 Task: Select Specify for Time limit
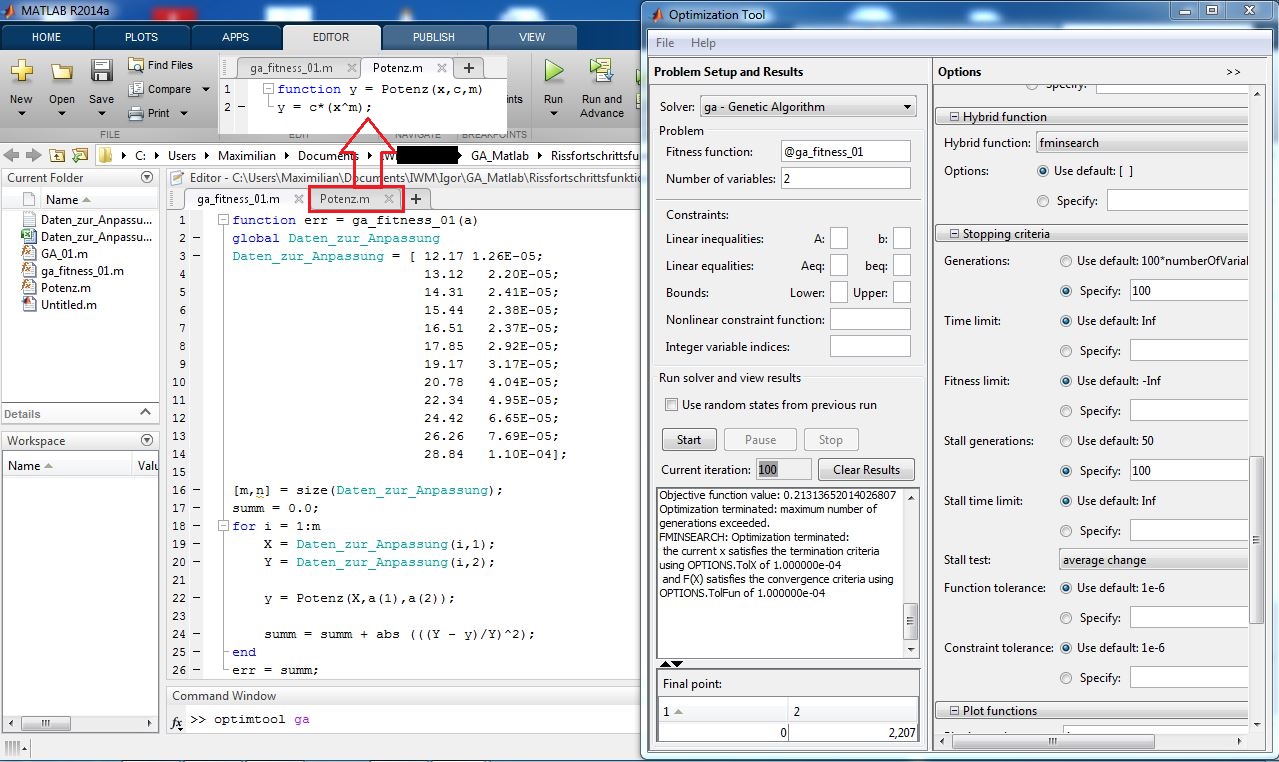[1066, 351]
